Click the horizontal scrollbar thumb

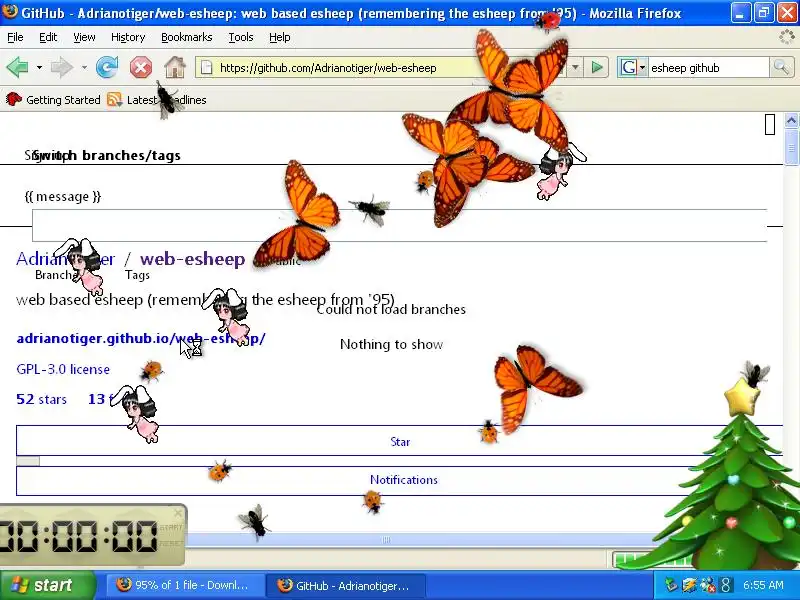[386, 539]
